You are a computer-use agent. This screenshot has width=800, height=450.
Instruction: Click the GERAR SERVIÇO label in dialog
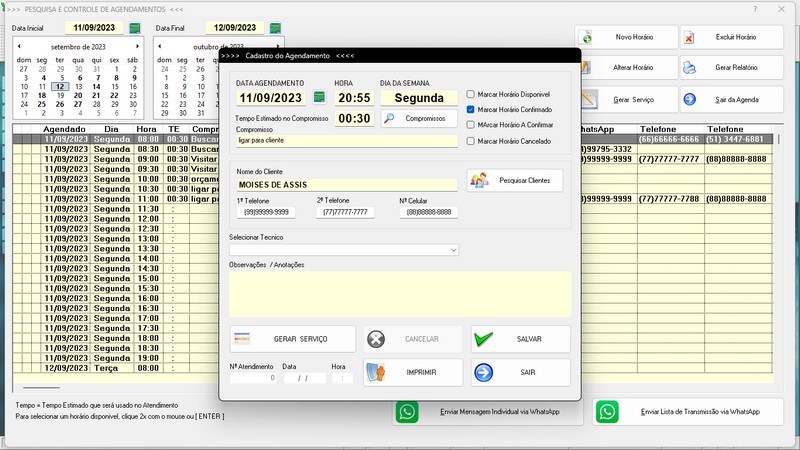pos(301,339)
